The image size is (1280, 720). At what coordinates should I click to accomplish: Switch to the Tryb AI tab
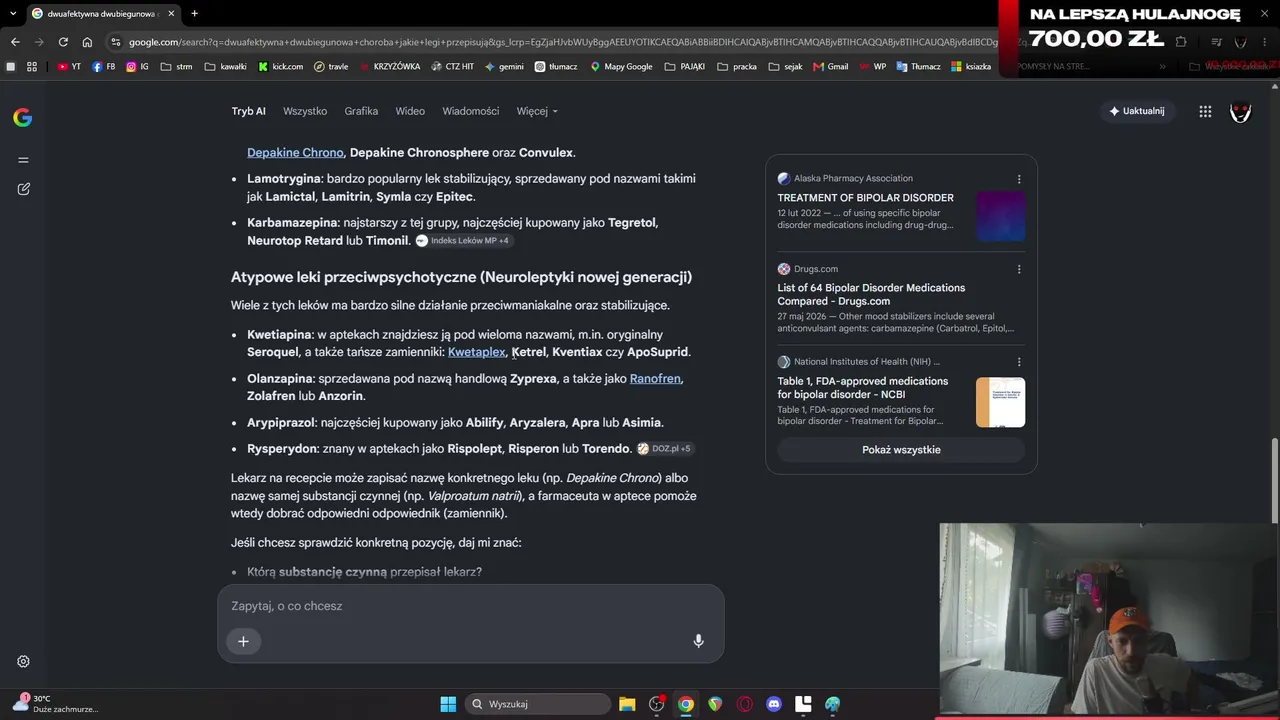pos(249,111)
